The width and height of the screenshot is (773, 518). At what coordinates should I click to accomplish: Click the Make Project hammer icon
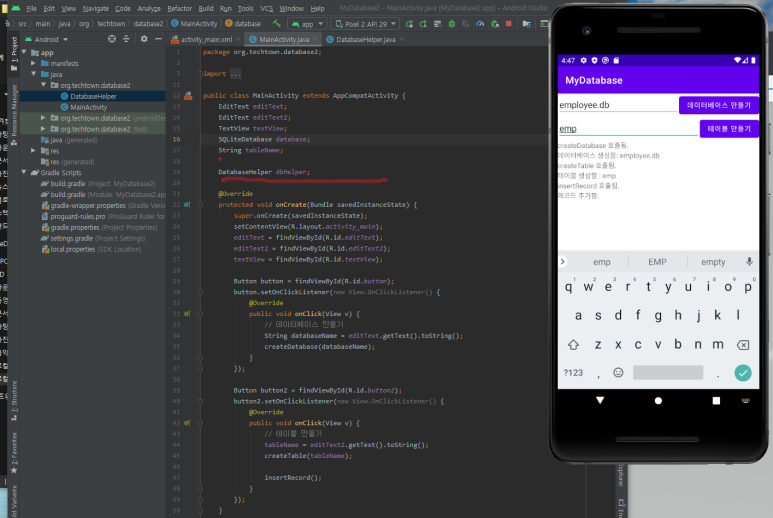(277, 24)
